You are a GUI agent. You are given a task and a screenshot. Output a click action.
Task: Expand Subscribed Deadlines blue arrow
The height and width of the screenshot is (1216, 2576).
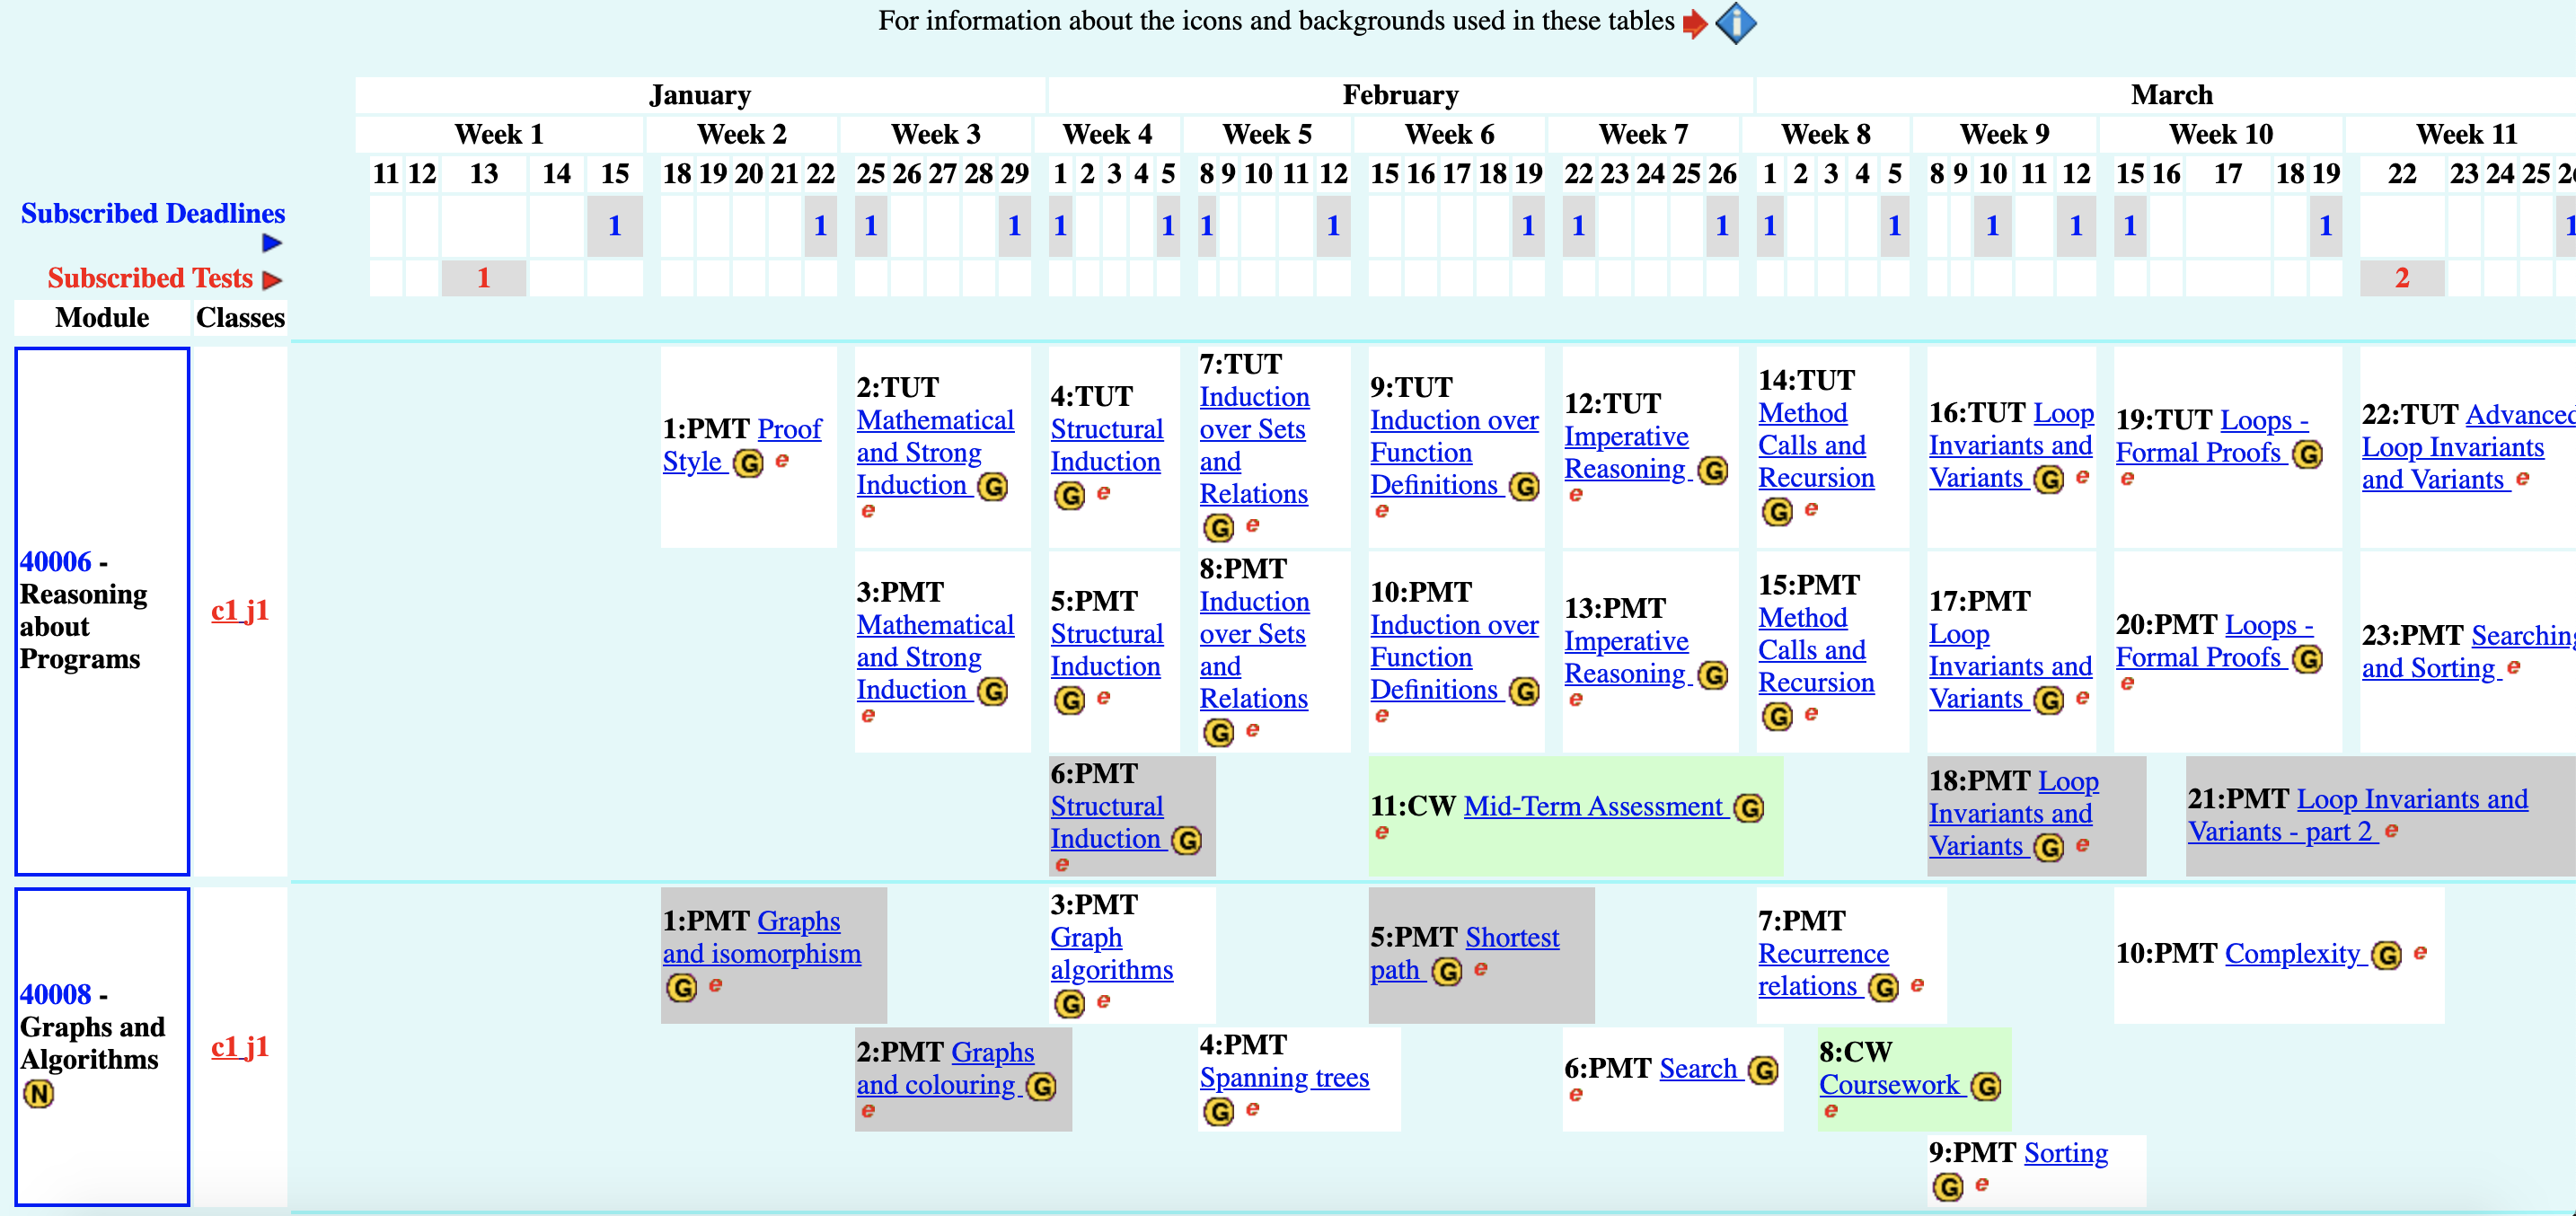coord(272,243)
